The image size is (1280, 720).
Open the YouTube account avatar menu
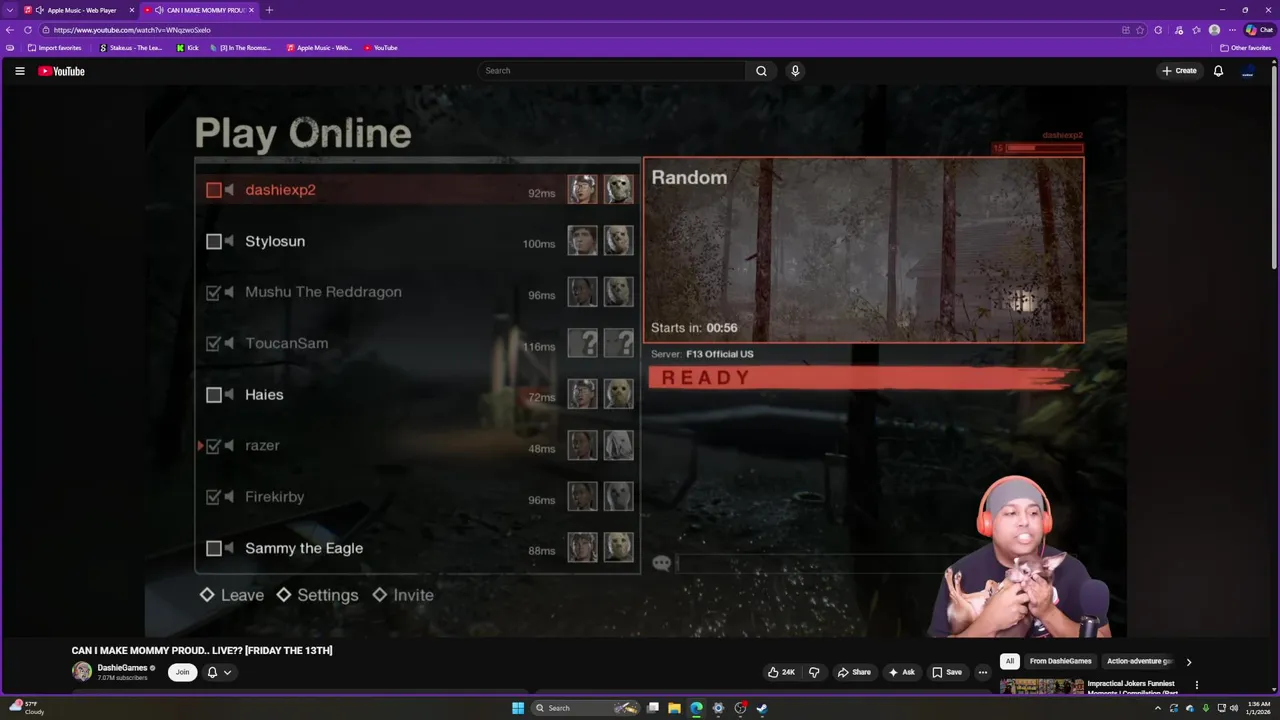point(1248,71)
